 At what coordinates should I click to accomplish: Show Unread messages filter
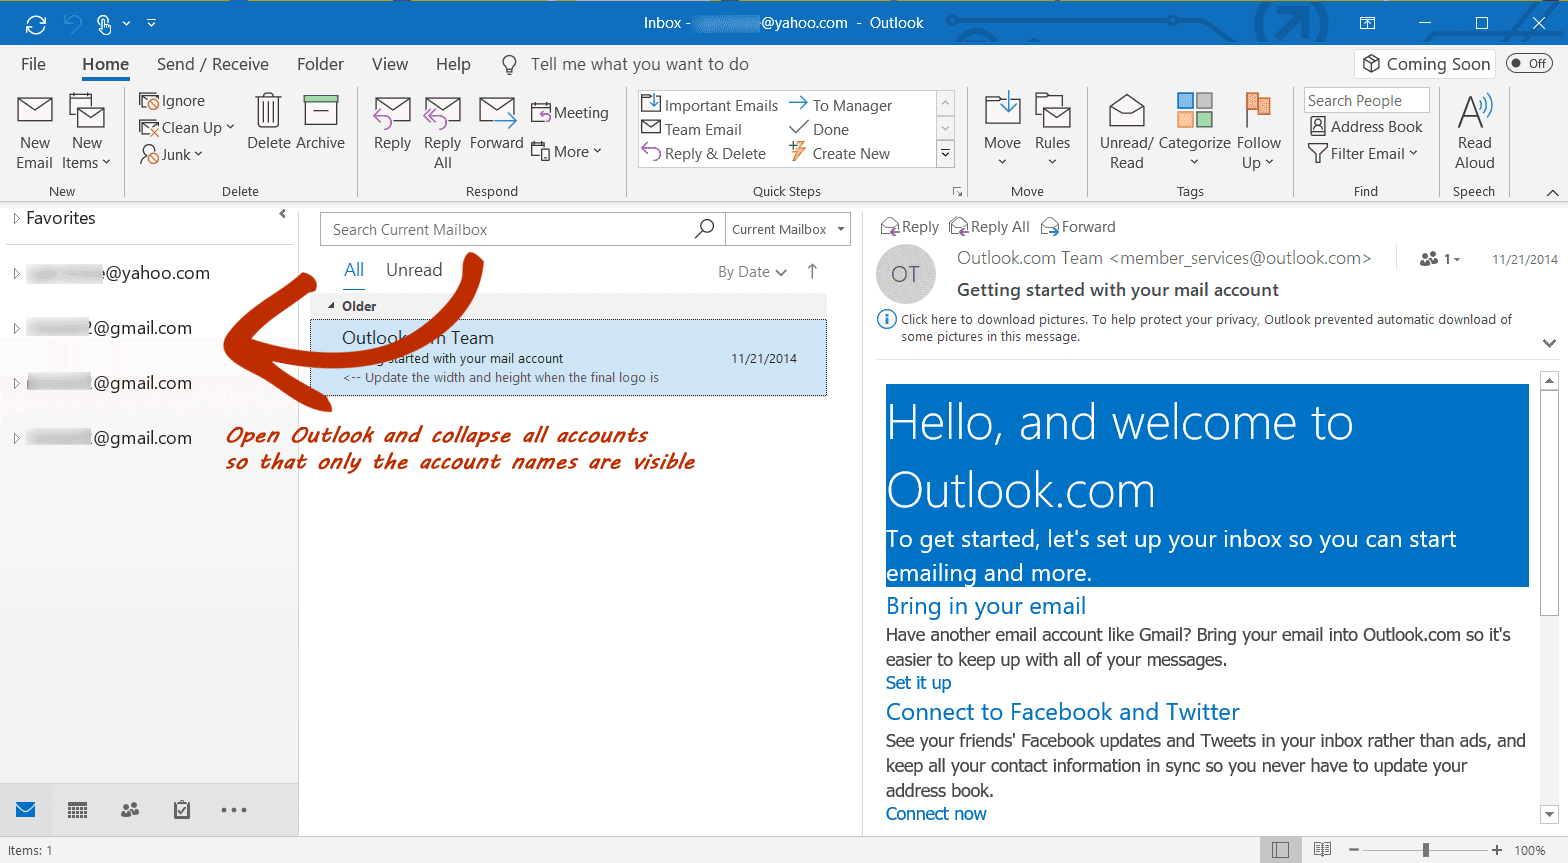tap(414, 270)
